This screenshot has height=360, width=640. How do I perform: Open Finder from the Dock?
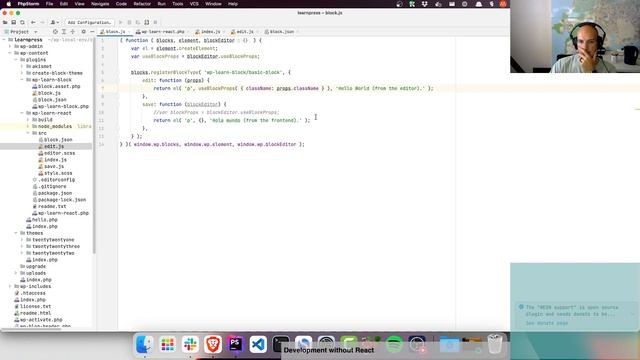(144, 345)
